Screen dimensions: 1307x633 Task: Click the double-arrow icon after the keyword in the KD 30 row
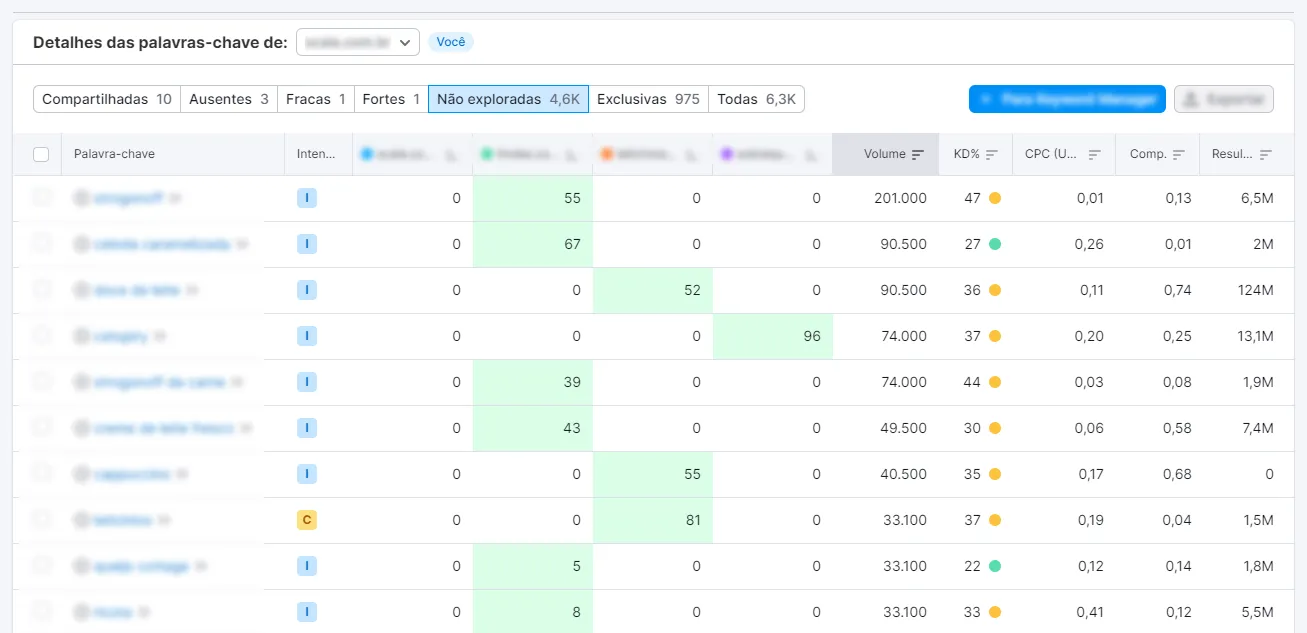pos(246,428)
